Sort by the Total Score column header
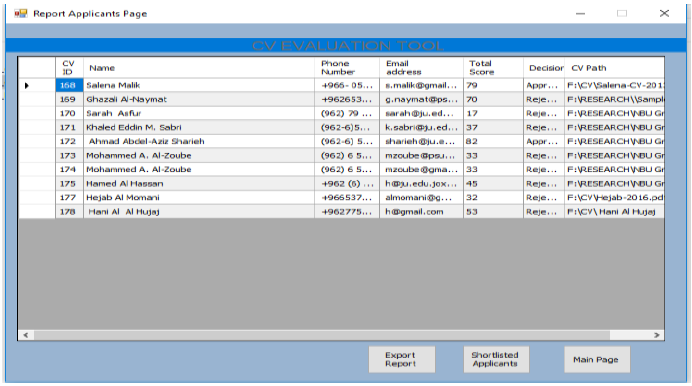The height and width of the screenshot is (386, 692). (493, 68)
